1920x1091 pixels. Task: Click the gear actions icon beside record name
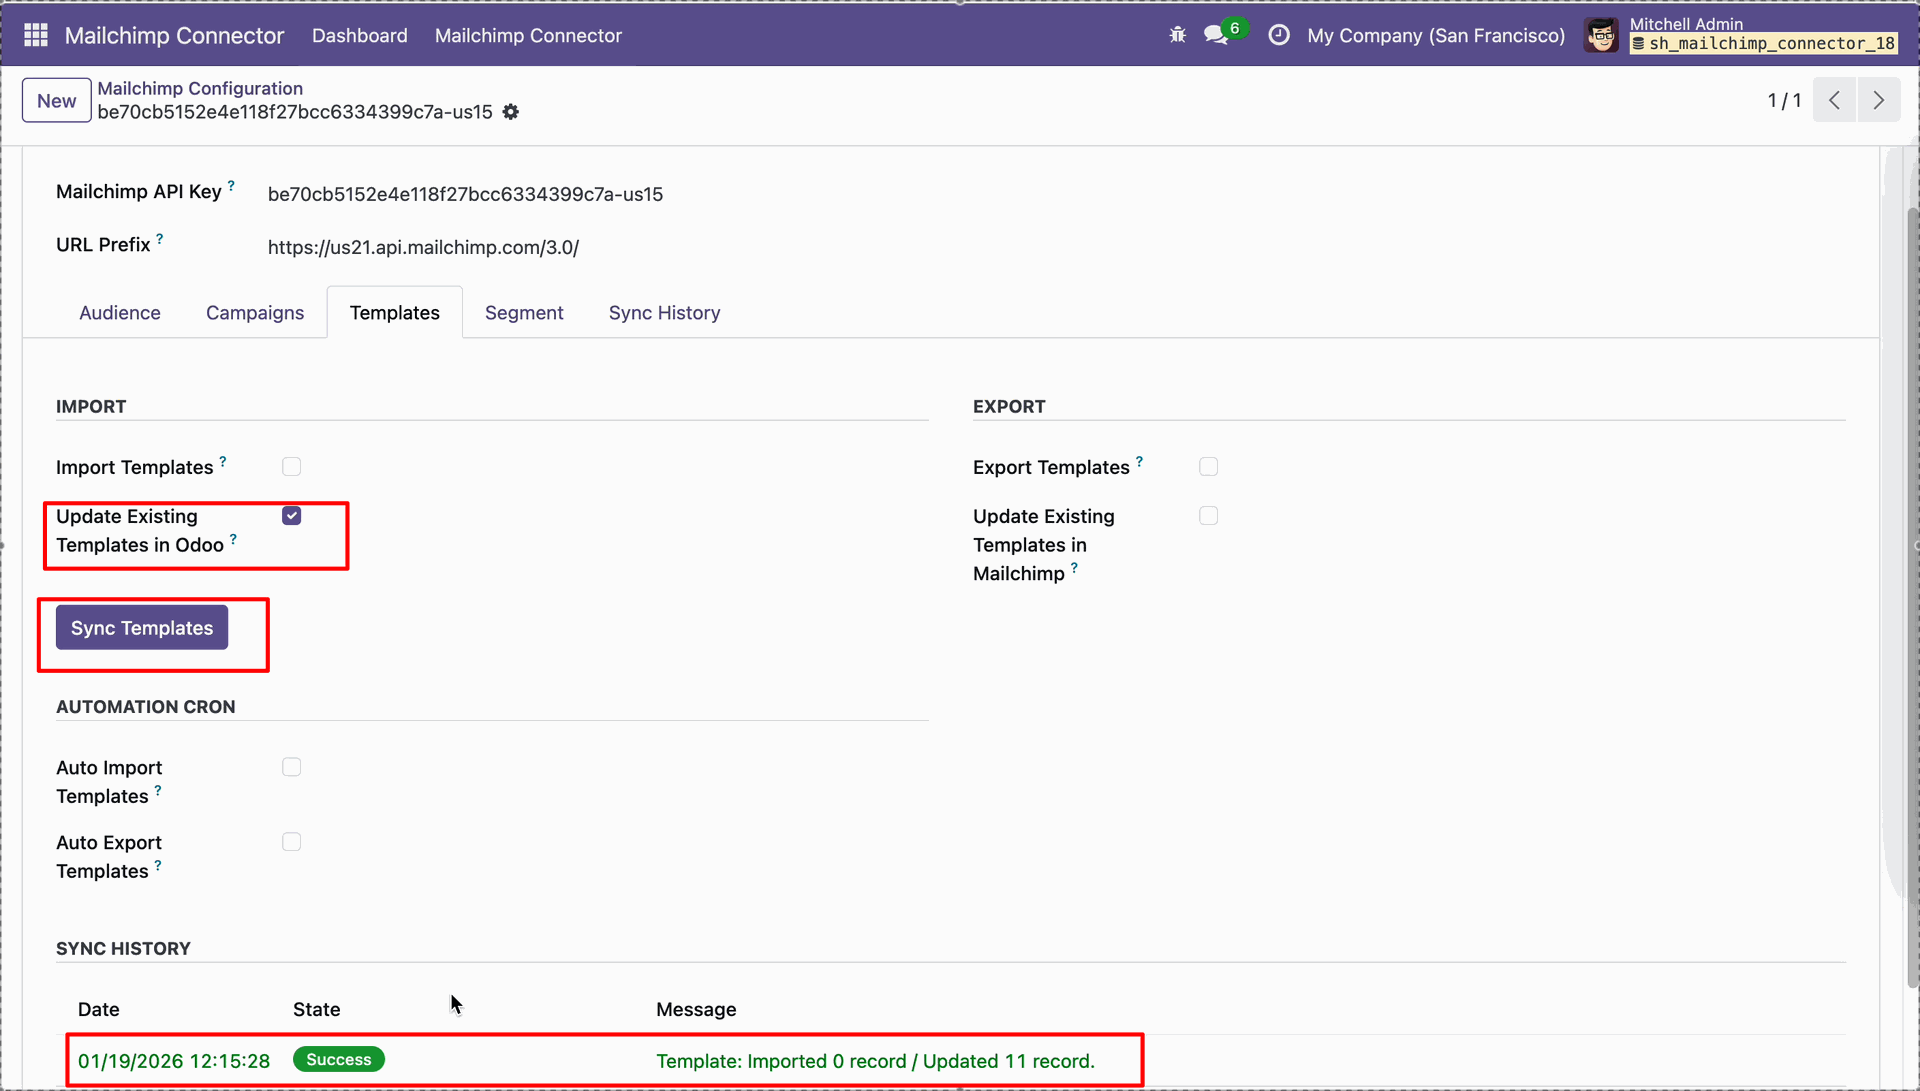tap(511, 112)
